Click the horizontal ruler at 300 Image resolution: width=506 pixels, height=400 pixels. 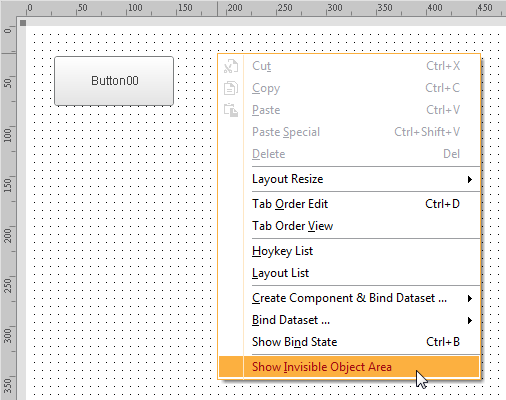coord(334,8)
